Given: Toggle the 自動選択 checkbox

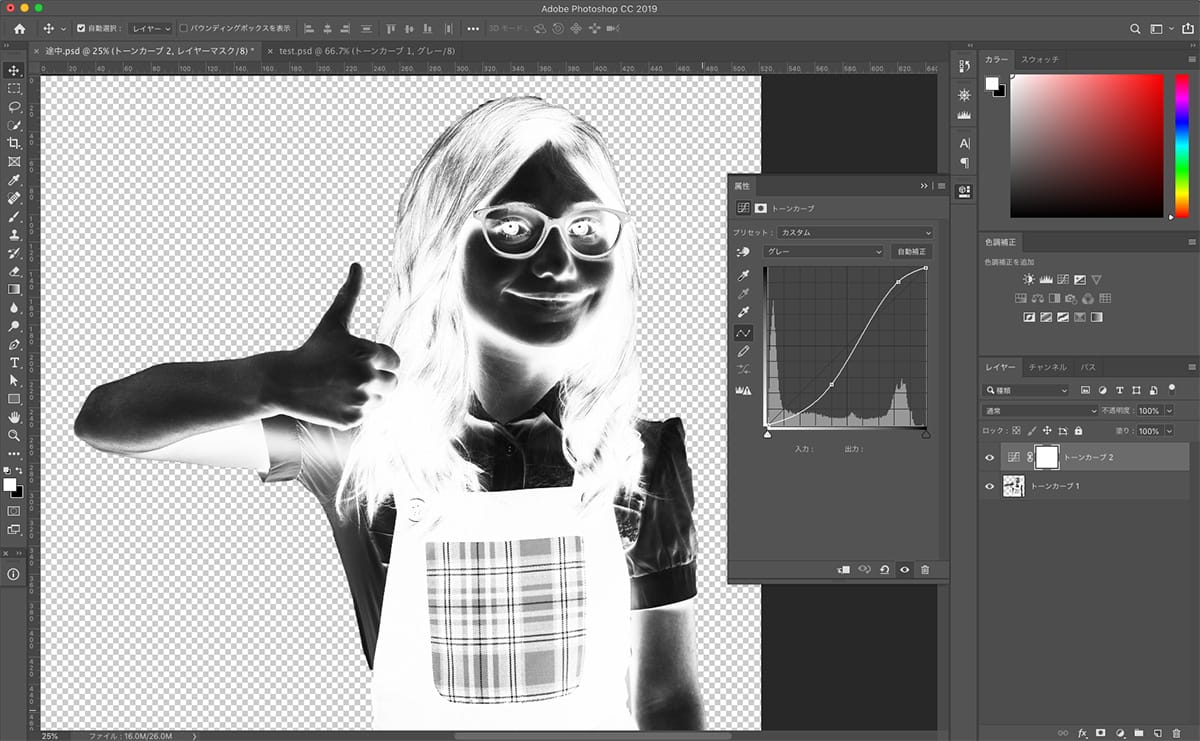Looking at the screenshot, I should click(x=81, y=28).
